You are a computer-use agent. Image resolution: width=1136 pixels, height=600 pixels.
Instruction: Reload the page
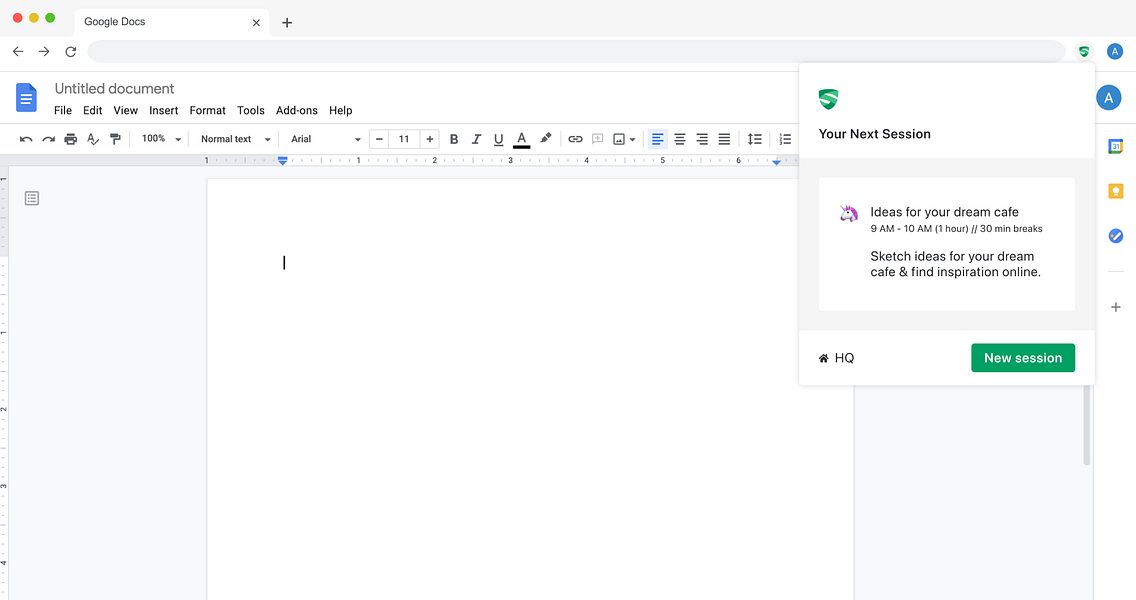click(x=70, y=51)
